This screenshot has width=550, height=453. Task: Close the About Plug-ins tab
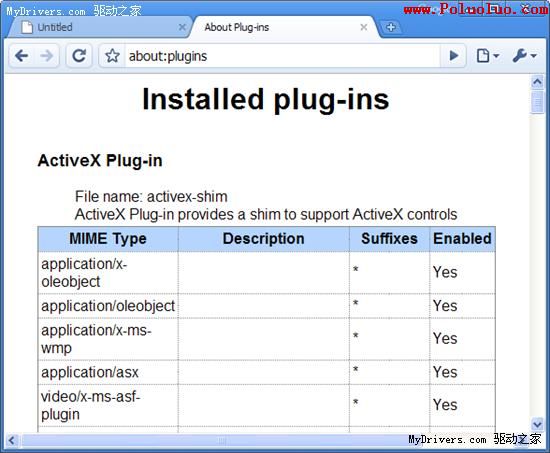point(364,27)
